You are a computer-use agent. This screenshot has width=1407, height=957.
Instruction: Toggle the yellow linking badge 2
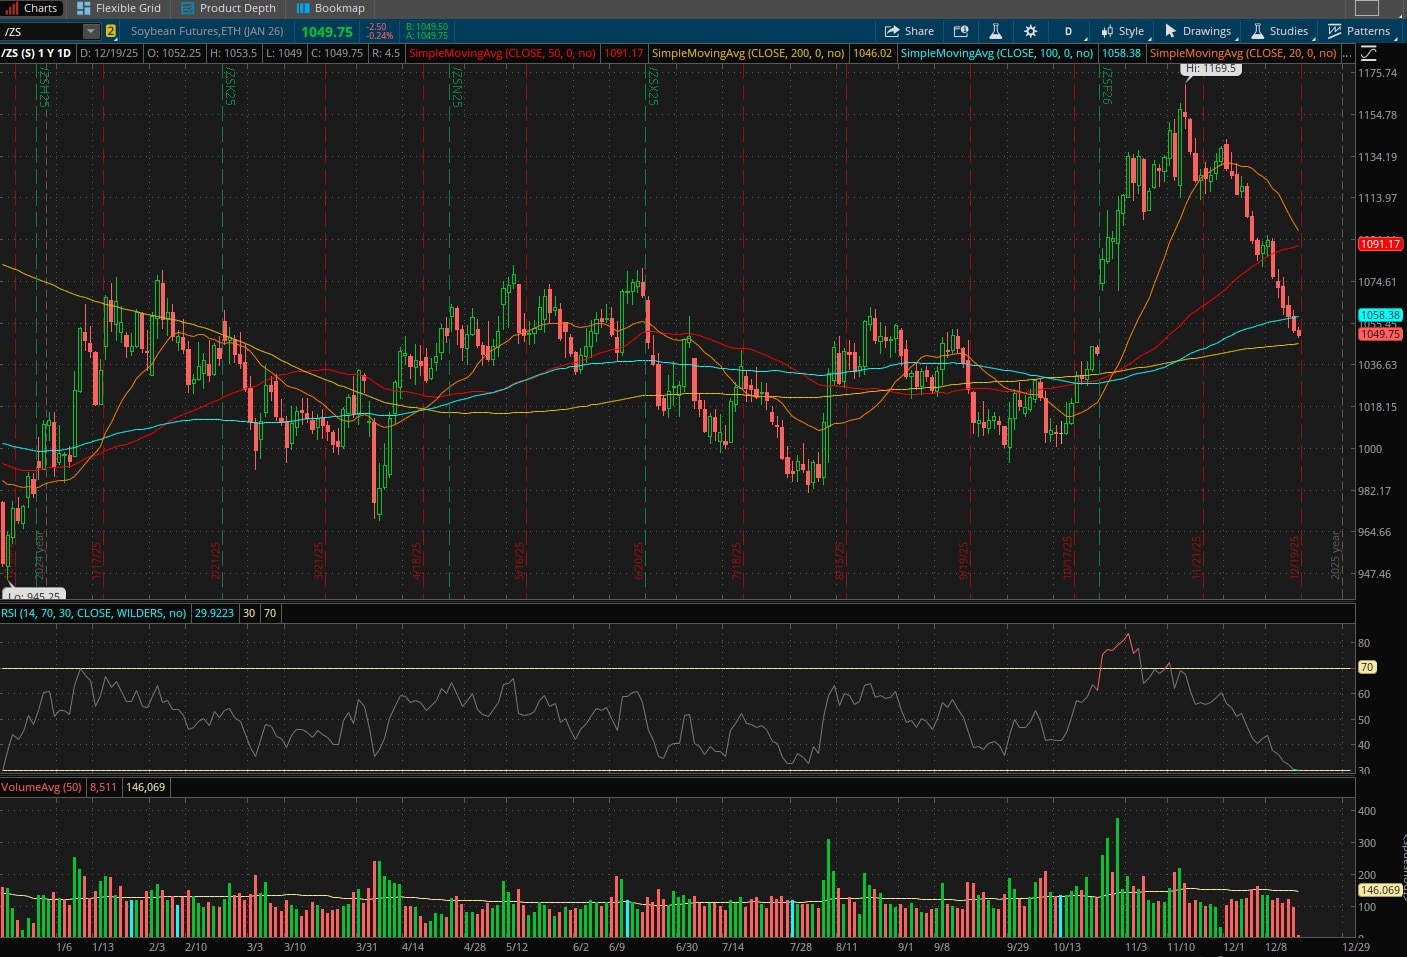tap(109, 31)
